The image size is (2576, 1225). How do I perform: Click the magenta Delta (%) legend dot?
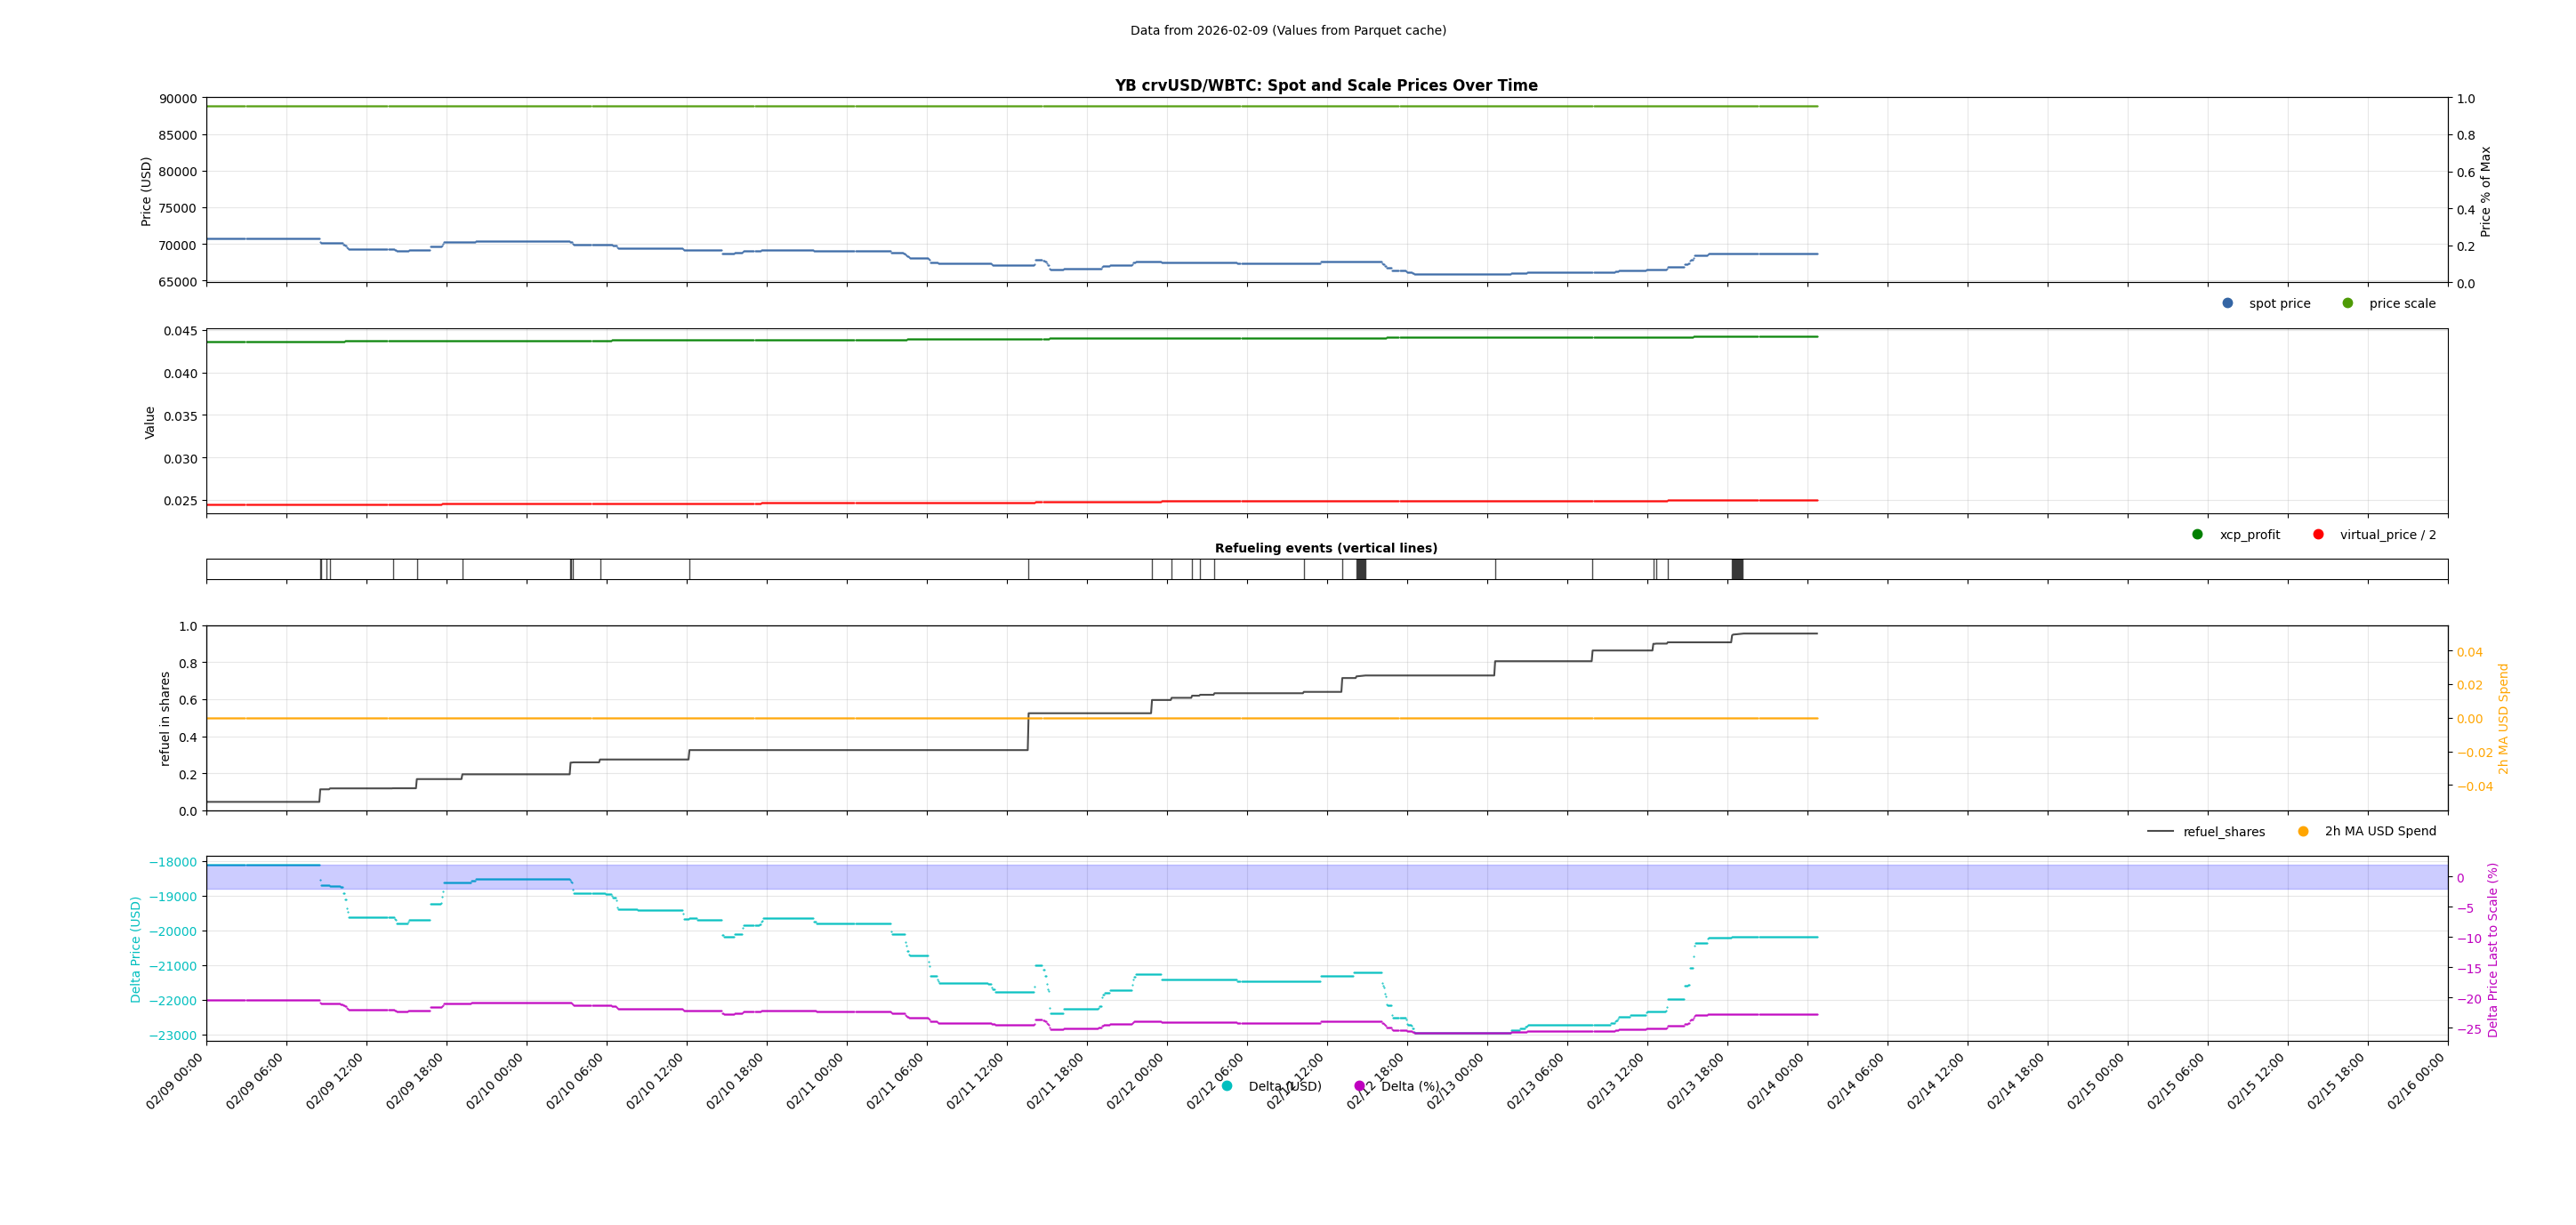(x=1359, y=1086)
